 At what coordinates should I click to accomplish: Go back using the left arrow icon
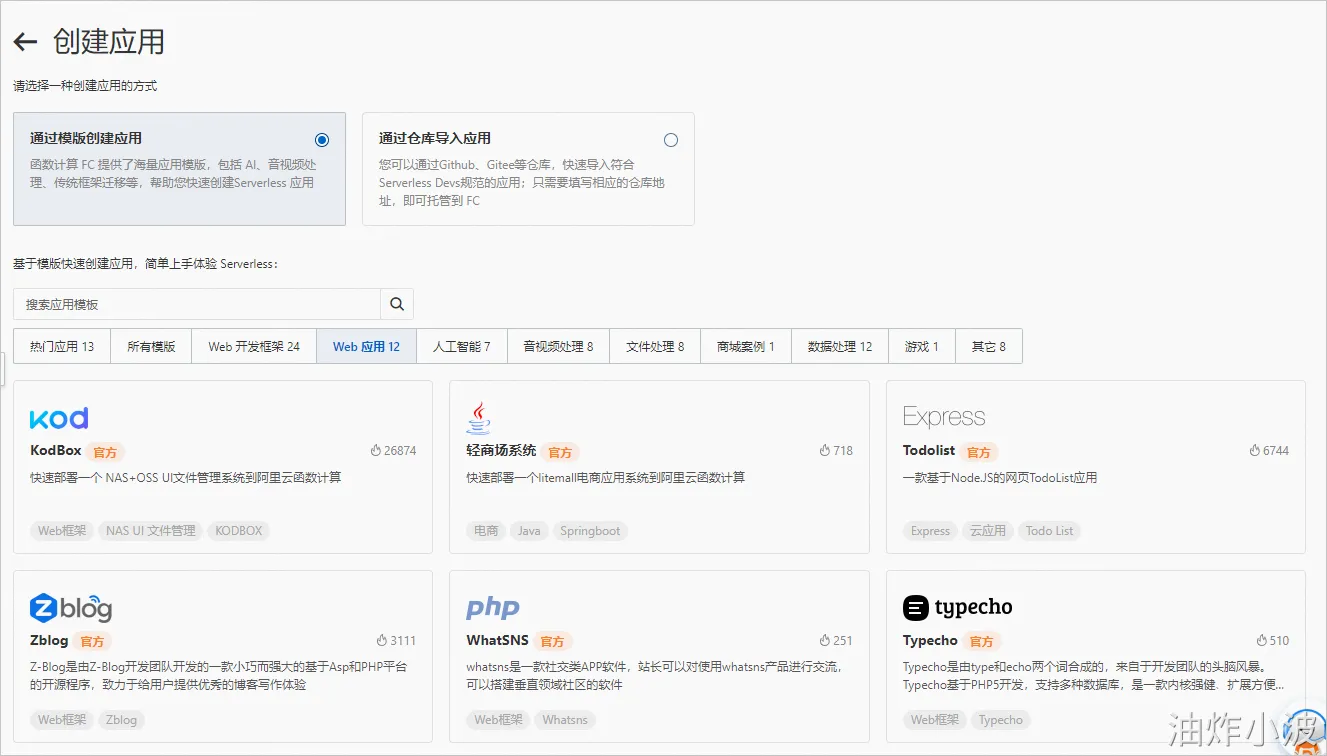(25, 42)
